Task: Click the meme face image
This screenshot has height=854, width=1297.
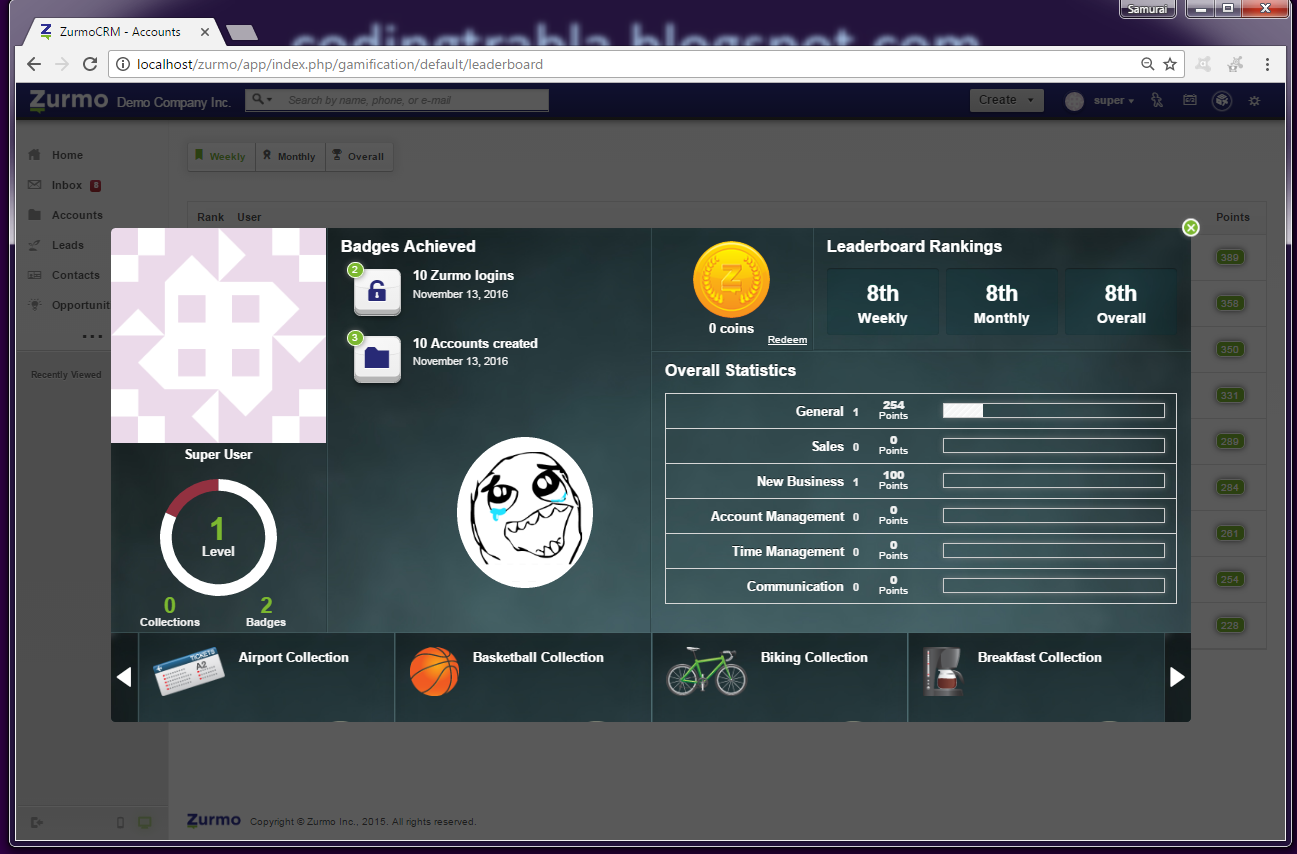Action: coord(525,513)
